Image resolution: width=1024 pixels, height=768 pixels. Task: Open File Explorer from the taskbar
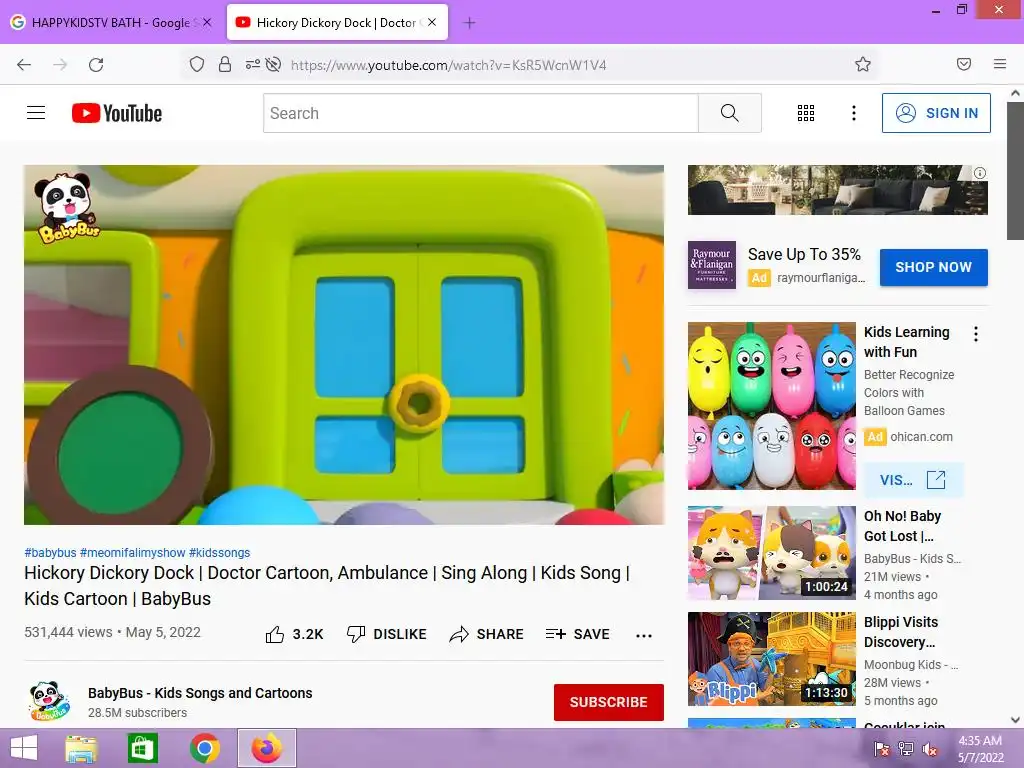[82, 748]
